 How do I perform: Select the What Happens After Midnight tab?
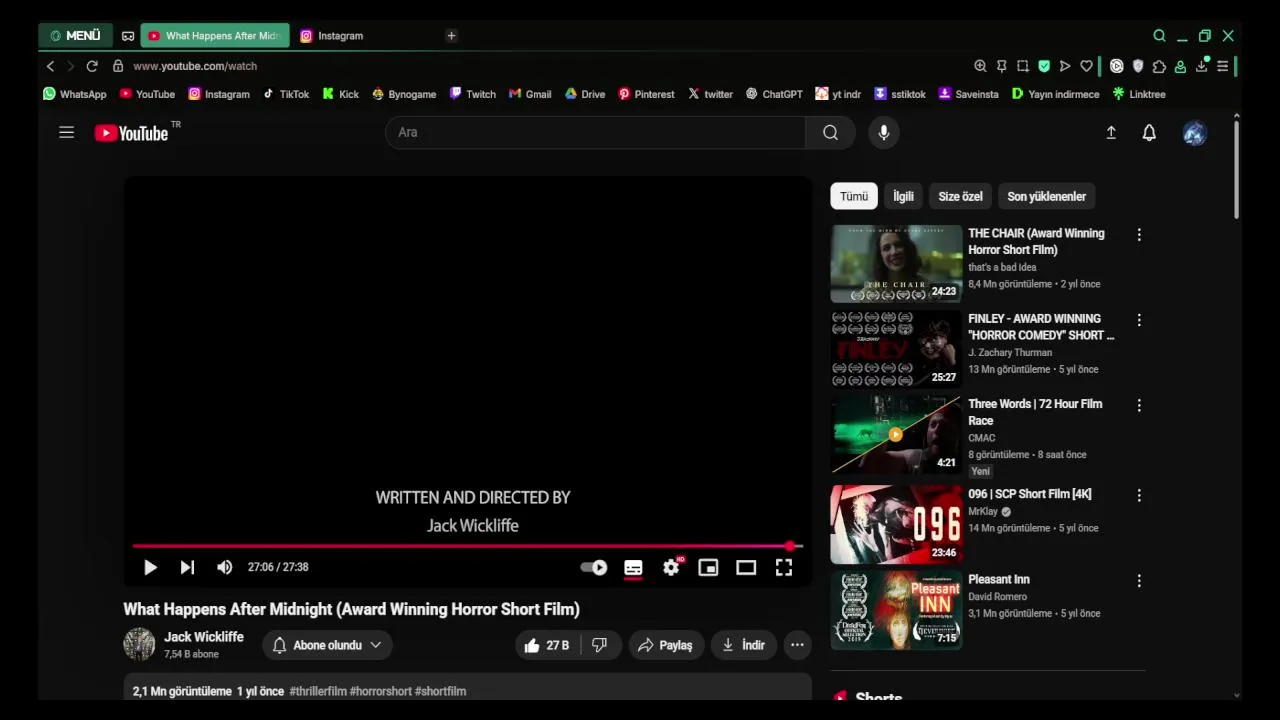[215, 36]
